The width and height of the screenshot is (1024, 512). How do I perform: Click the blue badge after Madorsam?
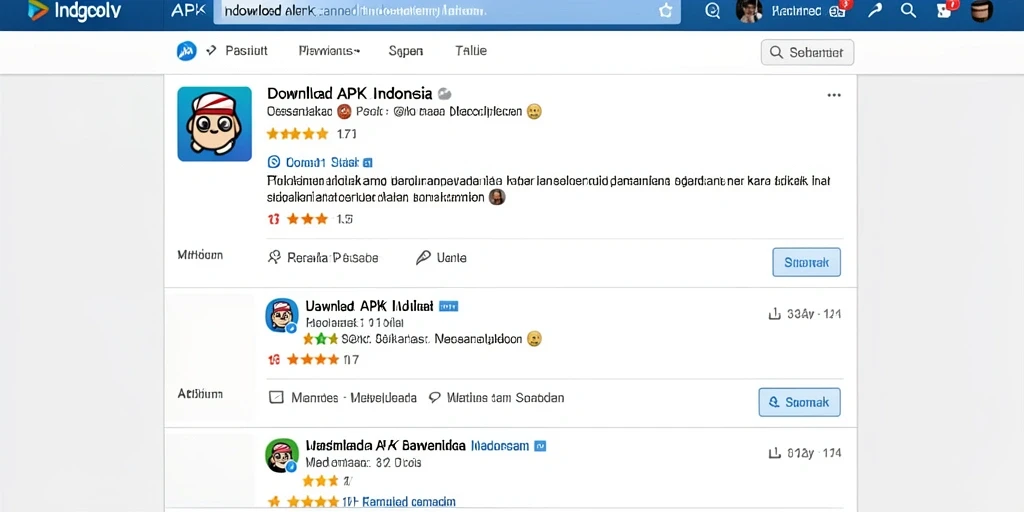(x=540, y=446)
